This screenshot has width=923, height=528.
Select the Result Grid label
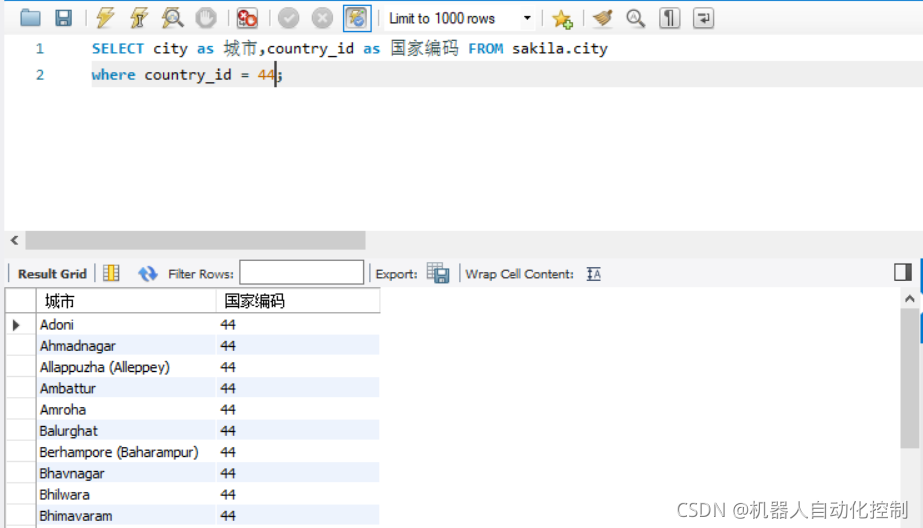pos(52,274)
